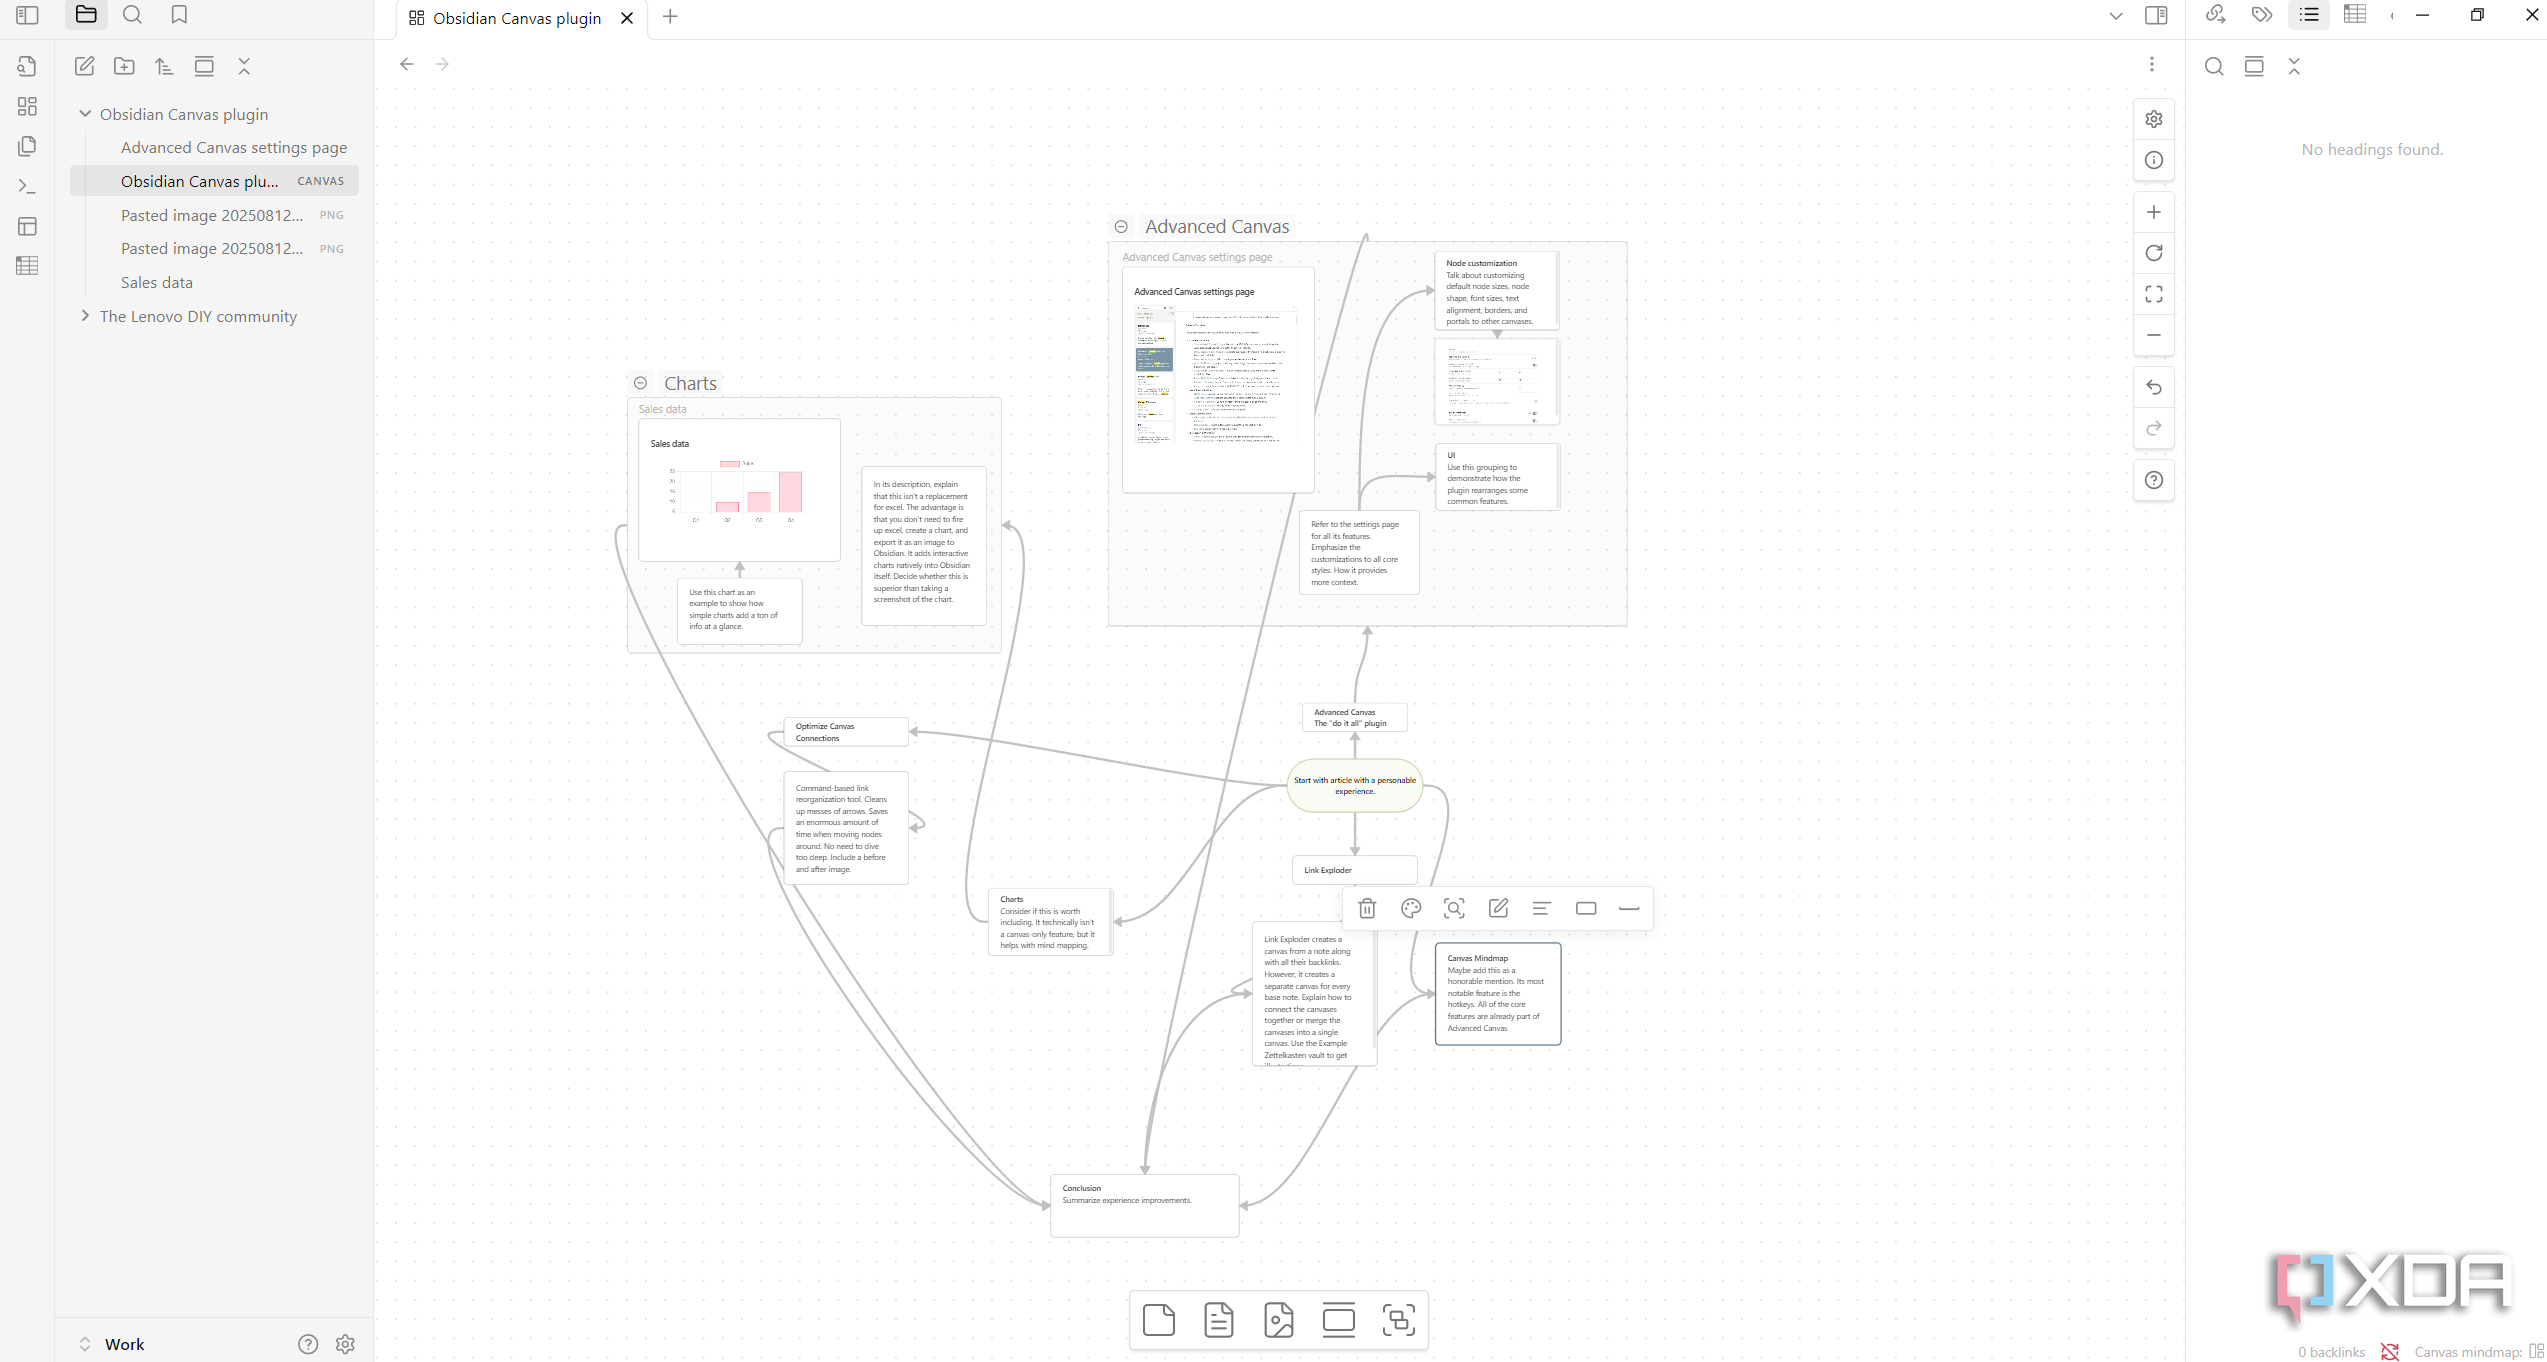Zoom to the selected node
Image resolution: width=2547 pixels, height=1362 pixels.
pyautogui.click(x=1454, y=908)
